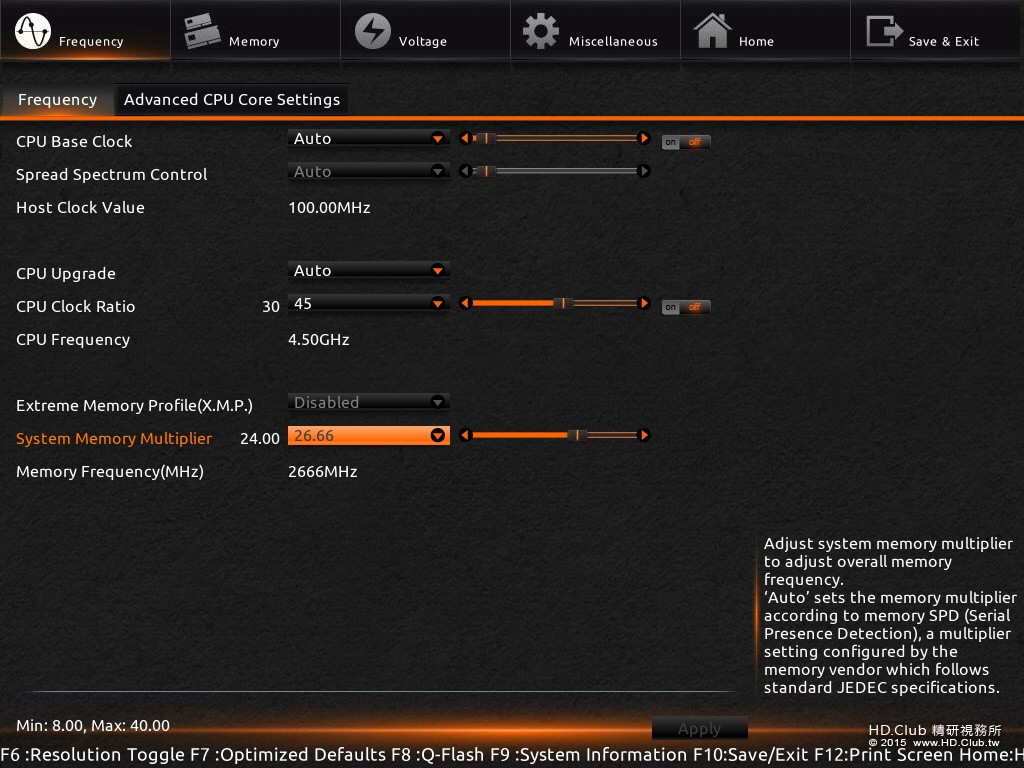This screenshot has height=768, width=1024.
Task: Open the Save & Exit menu
Action: coord(936,31)
